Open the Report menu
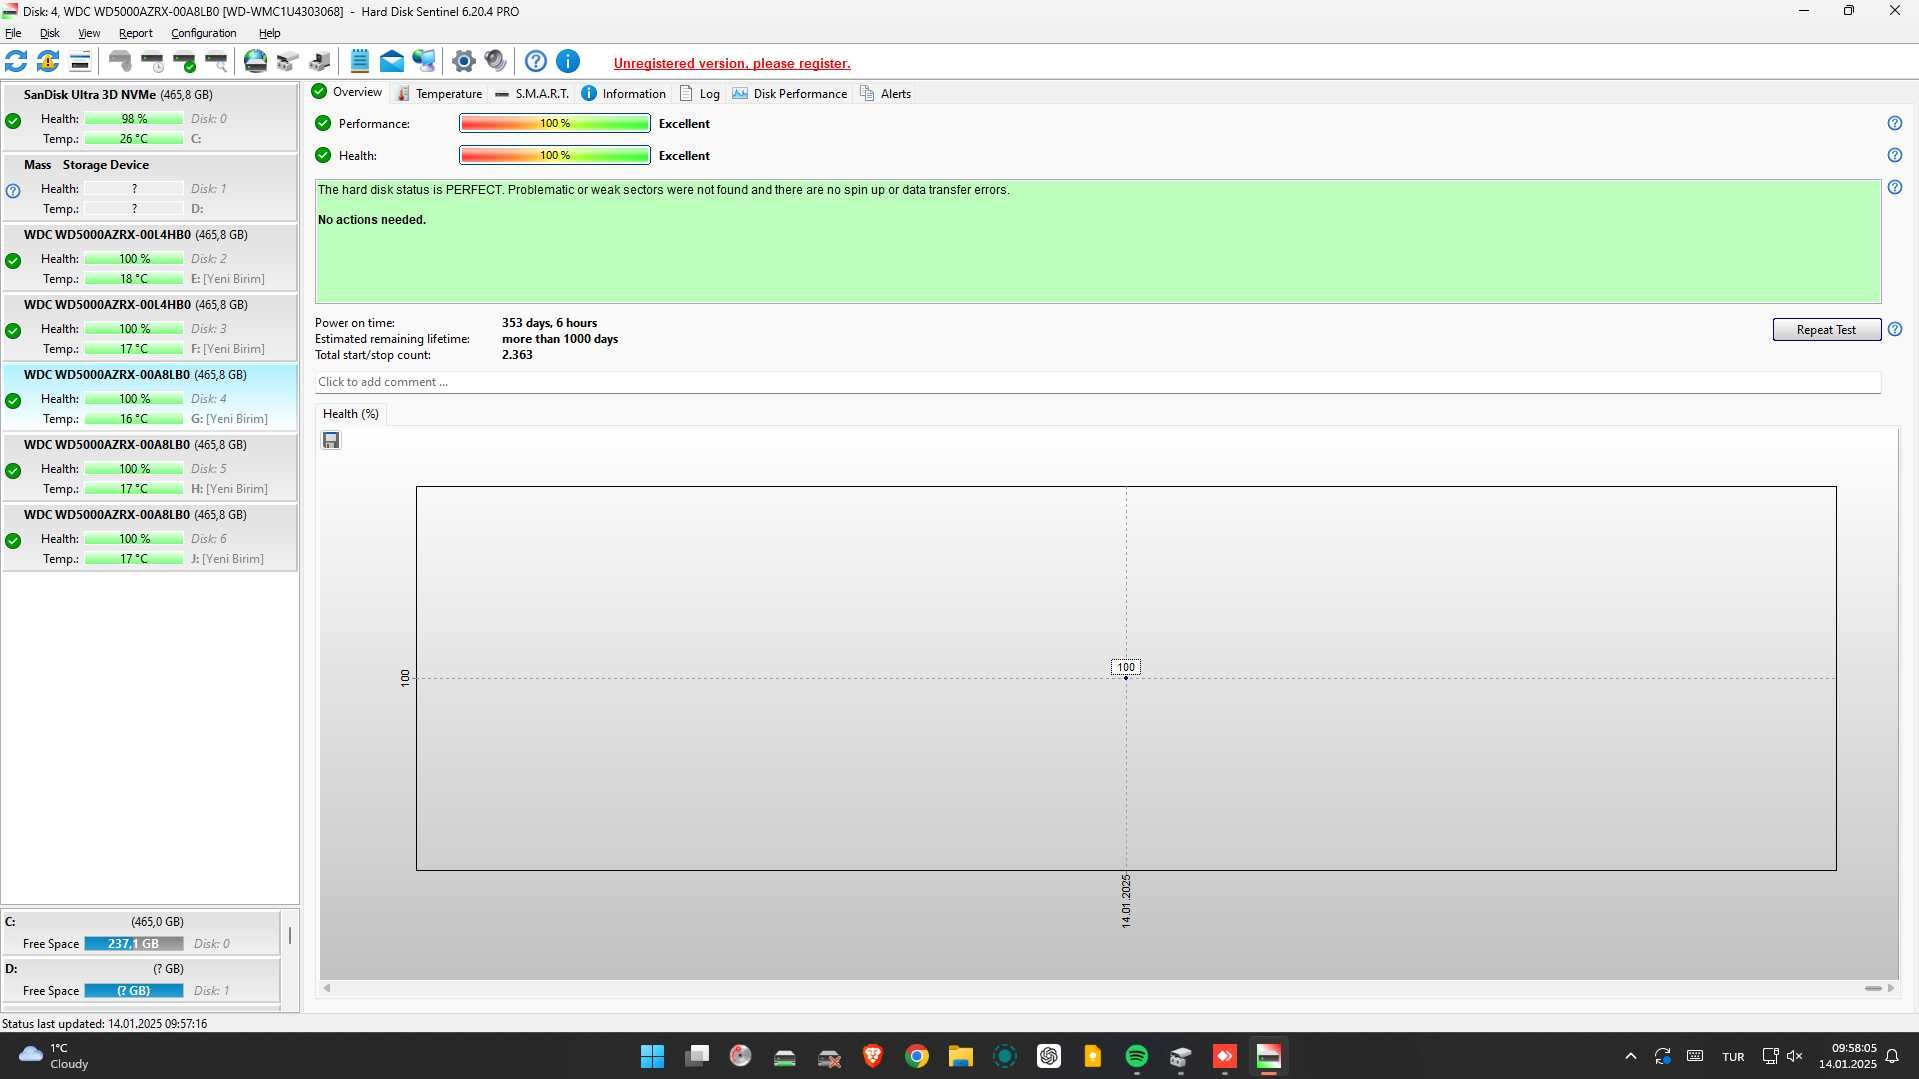This screenshot has width=1919, height=1079. coord(135,33)
